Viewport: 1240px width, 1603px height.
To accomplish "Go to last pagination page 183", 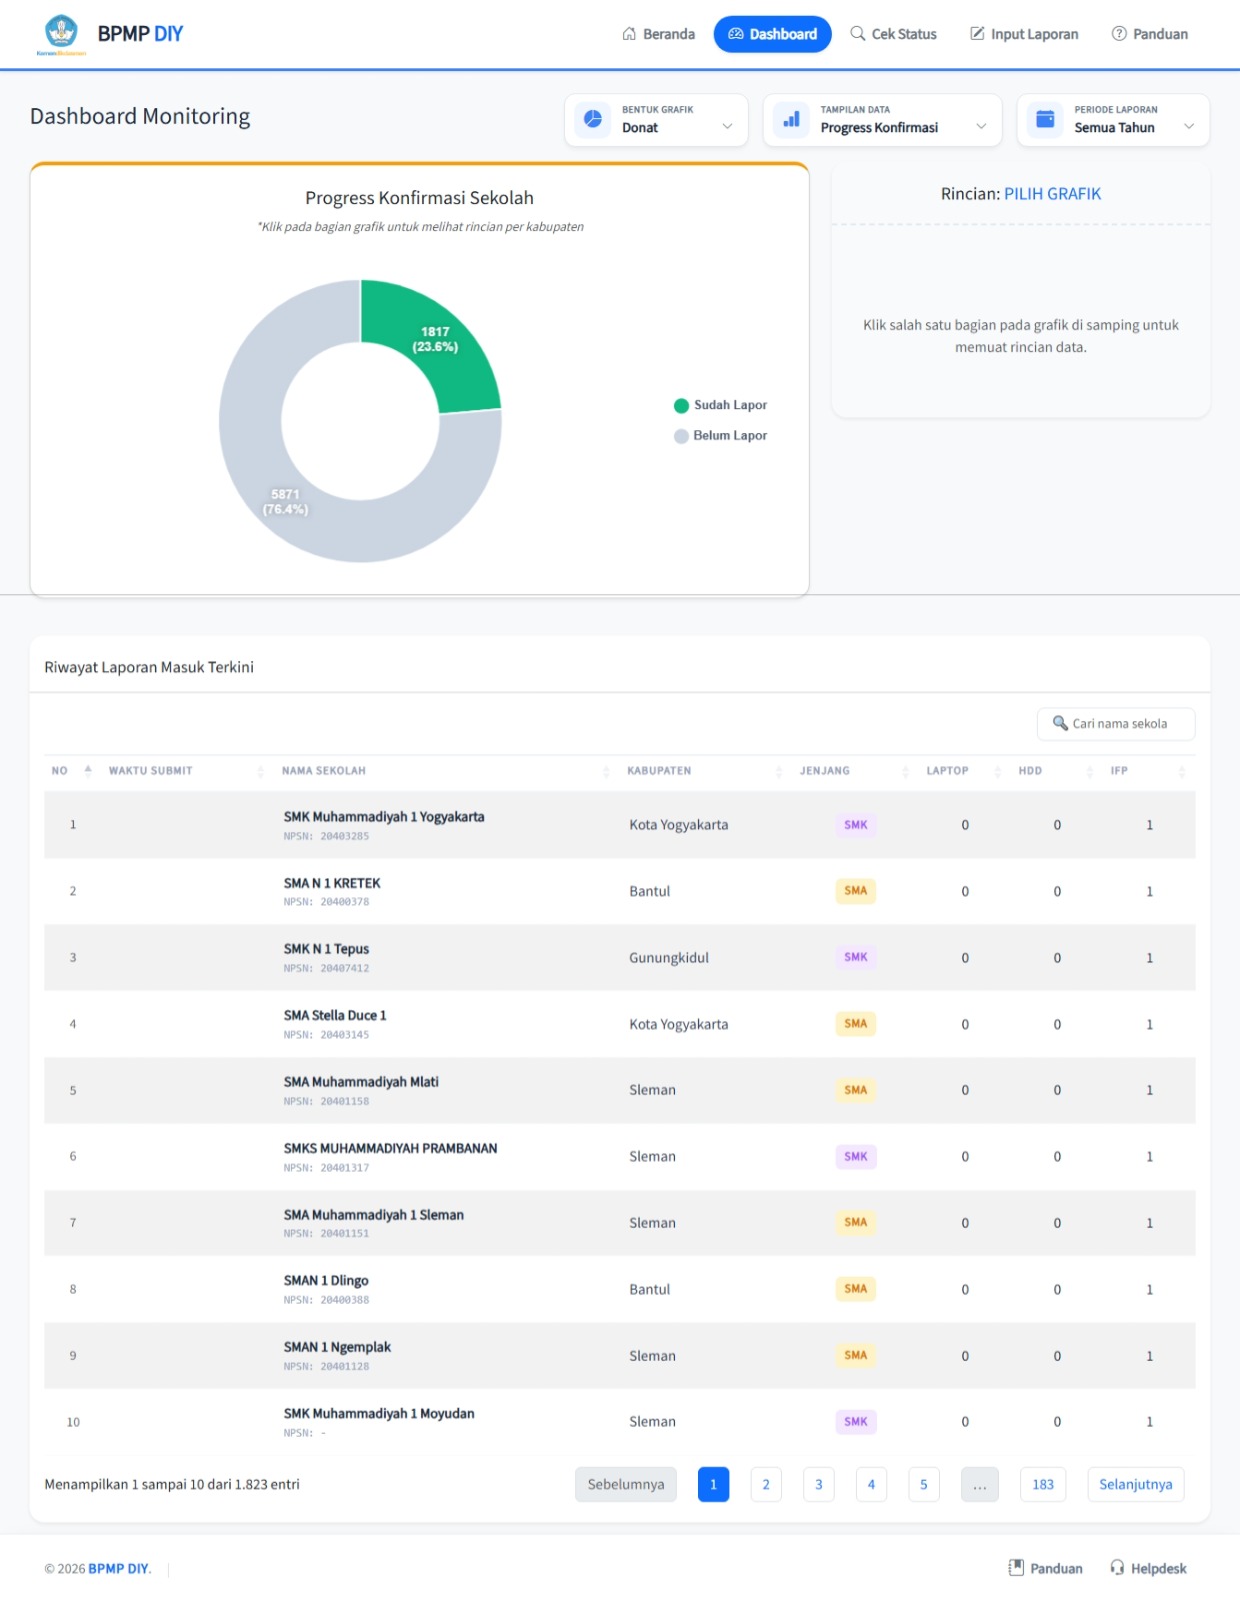I will point(1043,1484).
